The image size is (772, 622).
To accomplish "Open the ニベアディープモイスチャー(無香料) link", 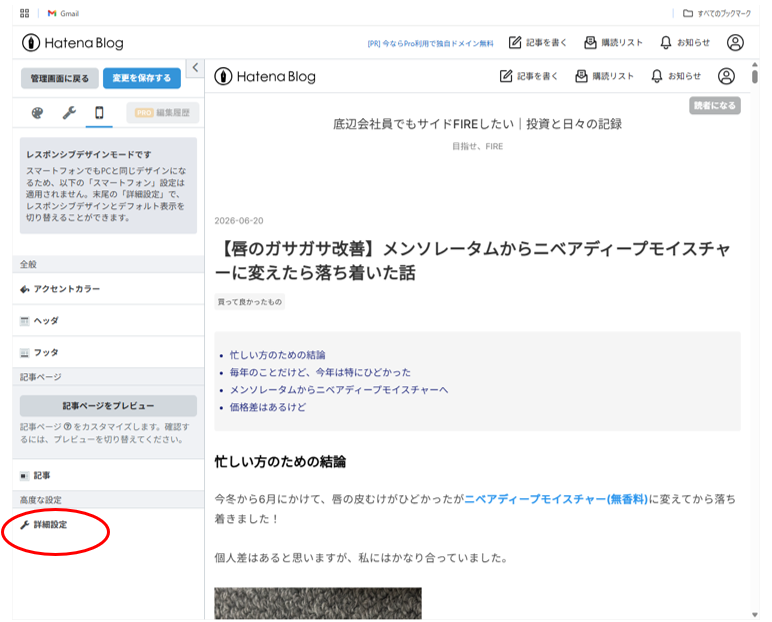I will click(556, 499).
